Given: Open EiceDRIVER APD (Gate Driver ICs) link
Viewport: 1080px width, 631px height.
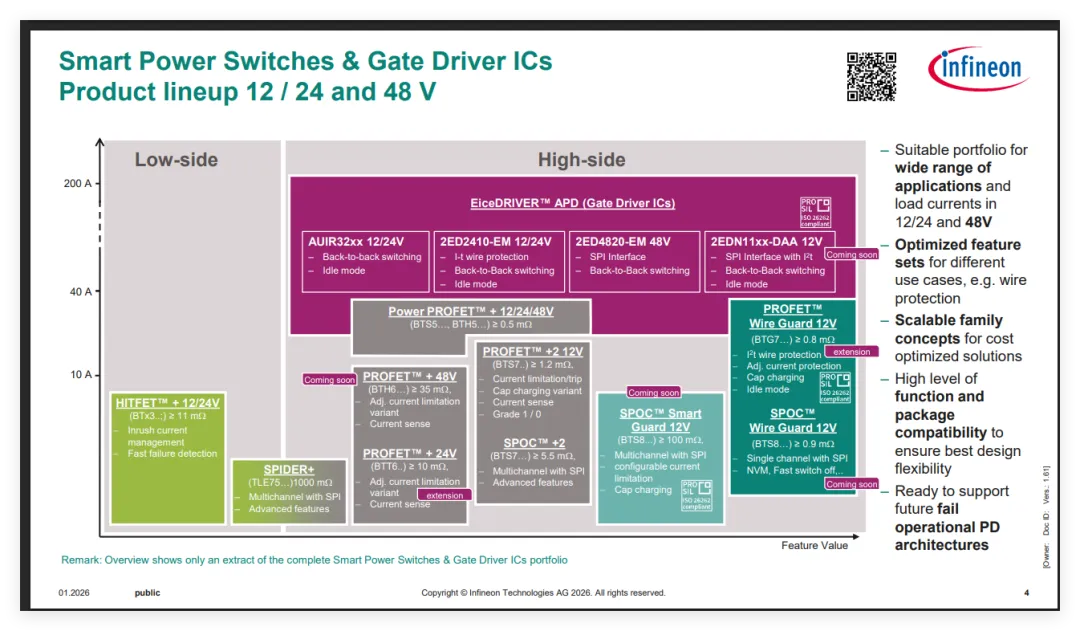Looking at the screenshot, I should pos(572,203).
